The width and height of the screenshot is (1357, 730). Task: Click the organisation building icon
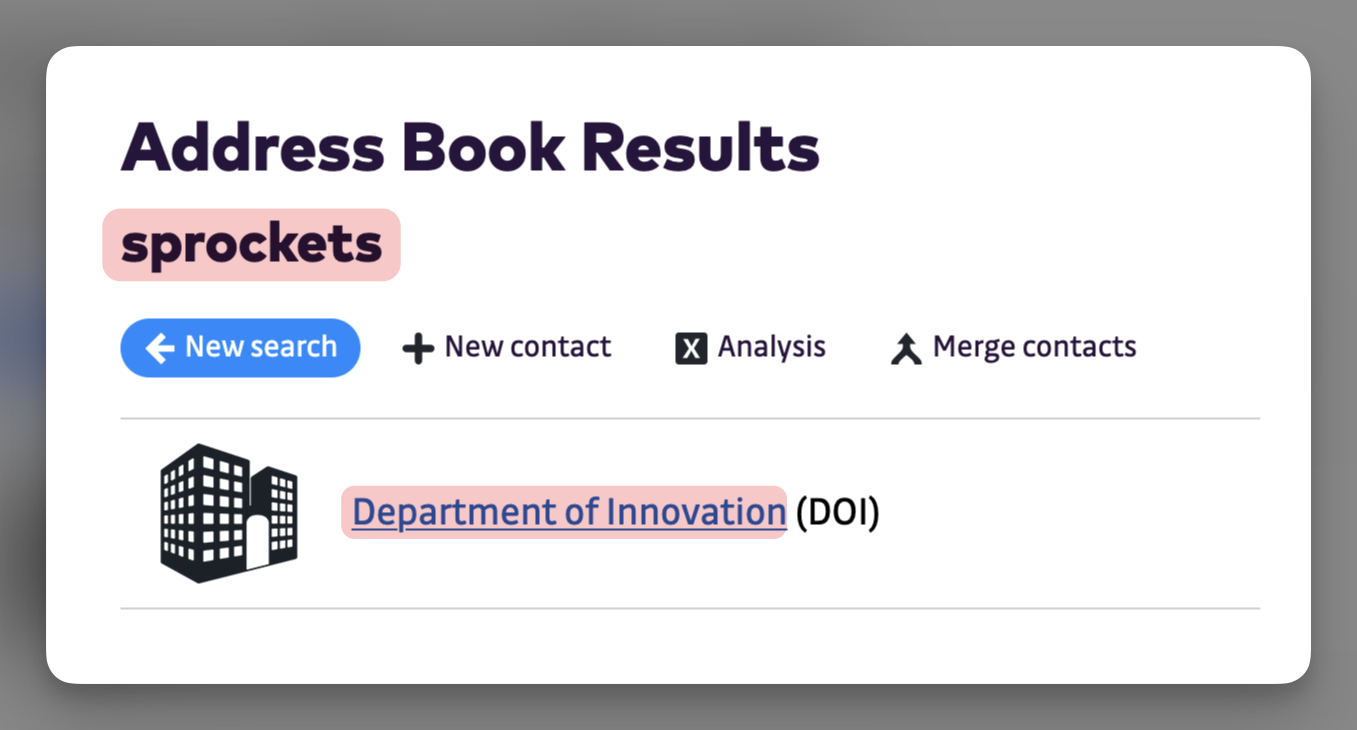pos(229,512)
